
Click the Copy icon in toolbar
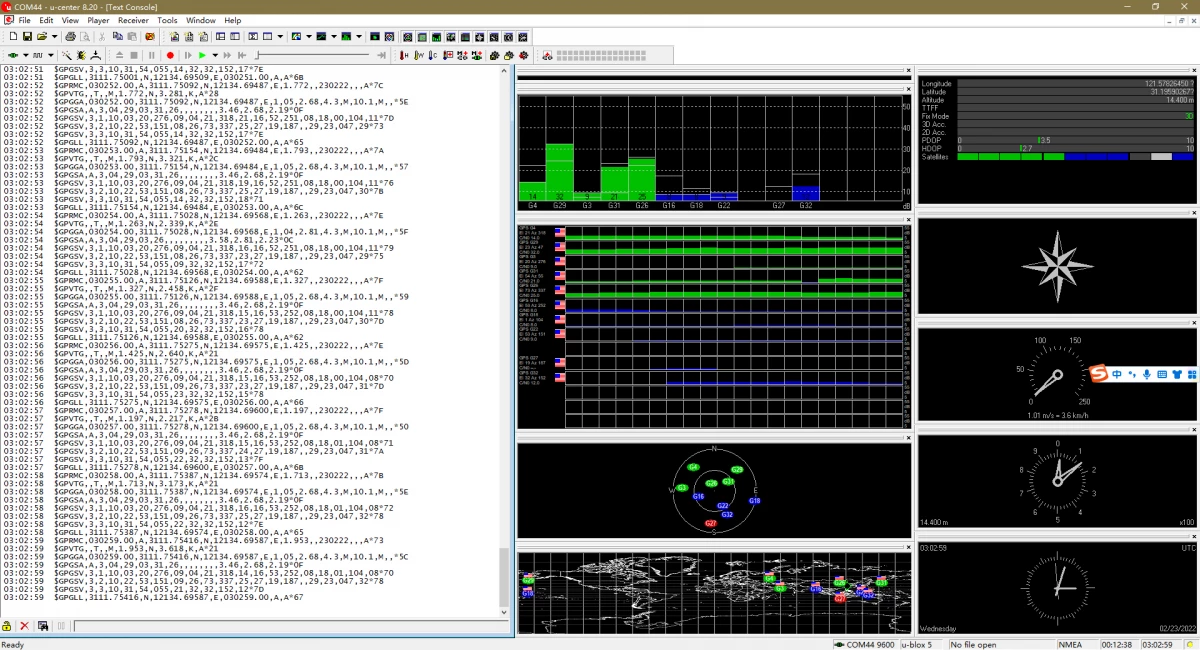click(x=117, y=37)
